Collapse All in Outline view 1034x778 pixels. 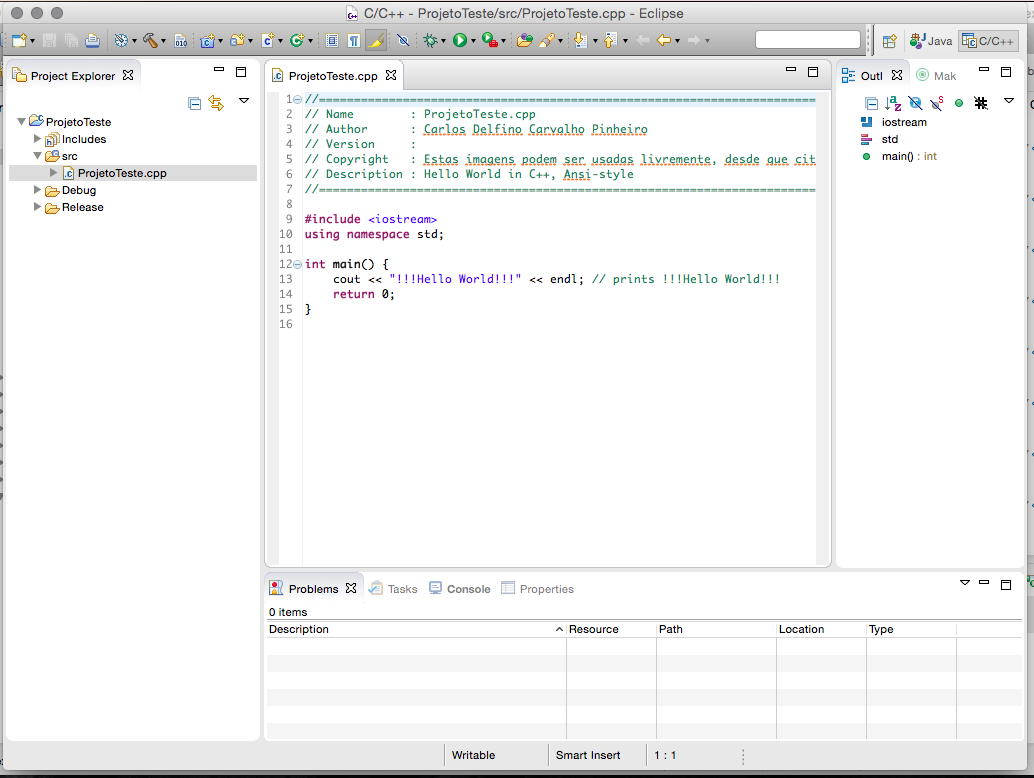[x=871, y=103]
